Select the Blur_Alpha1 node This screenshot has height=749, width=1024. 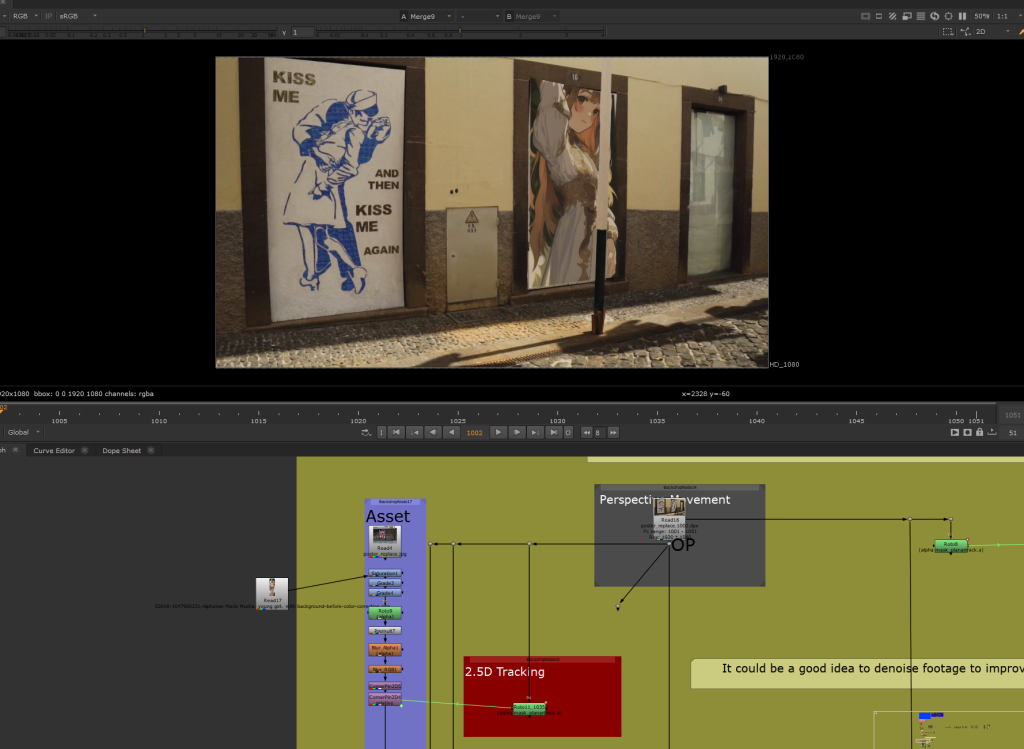pyautogui.click(x=385, y=650)
